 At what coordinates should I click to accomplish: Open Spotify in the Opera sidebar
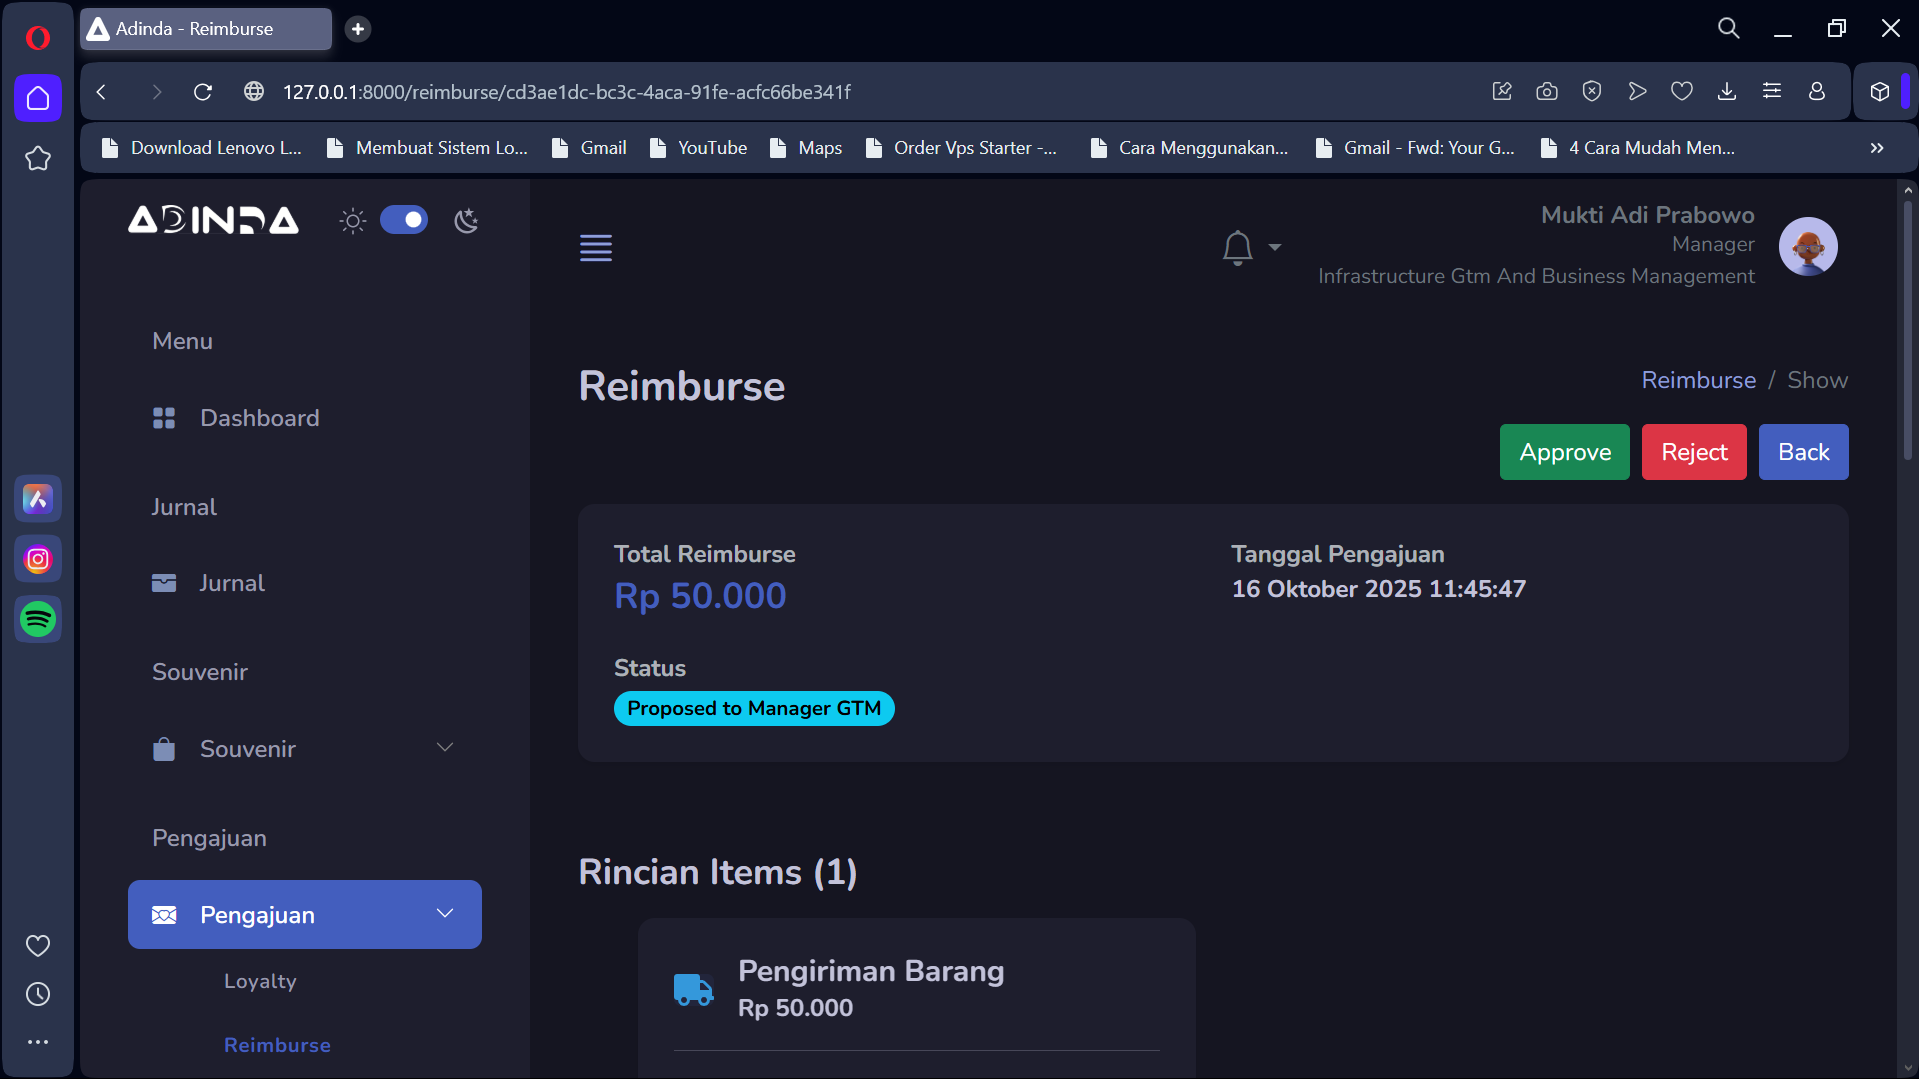(x=38, y=619)
